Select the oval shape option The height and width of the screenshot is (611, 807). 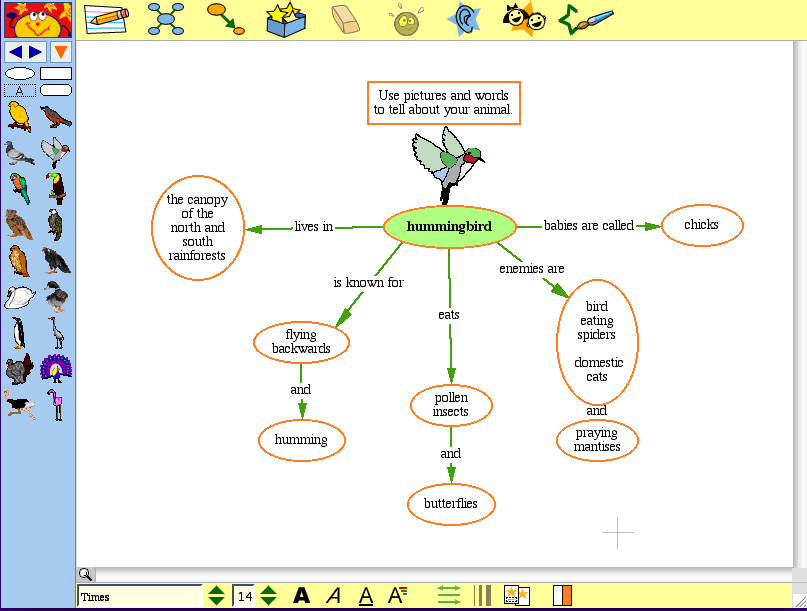point(20,72)
